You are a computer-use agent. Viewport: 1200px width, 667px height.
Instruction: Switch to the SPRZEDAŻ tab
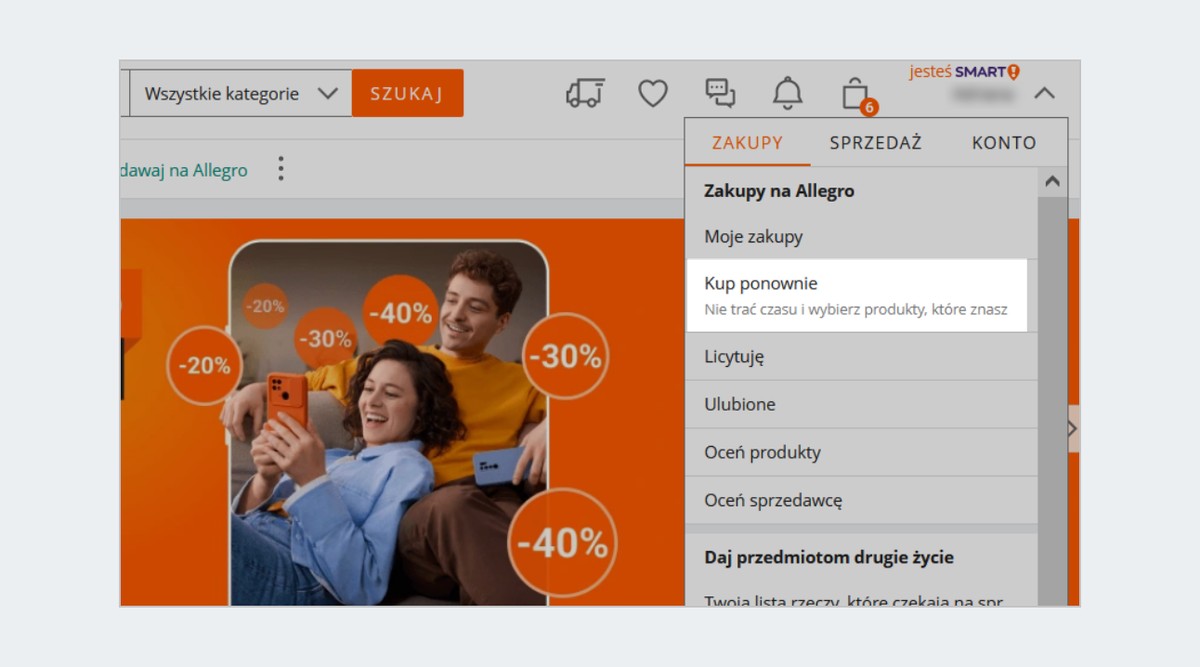(x=875, y=143)
